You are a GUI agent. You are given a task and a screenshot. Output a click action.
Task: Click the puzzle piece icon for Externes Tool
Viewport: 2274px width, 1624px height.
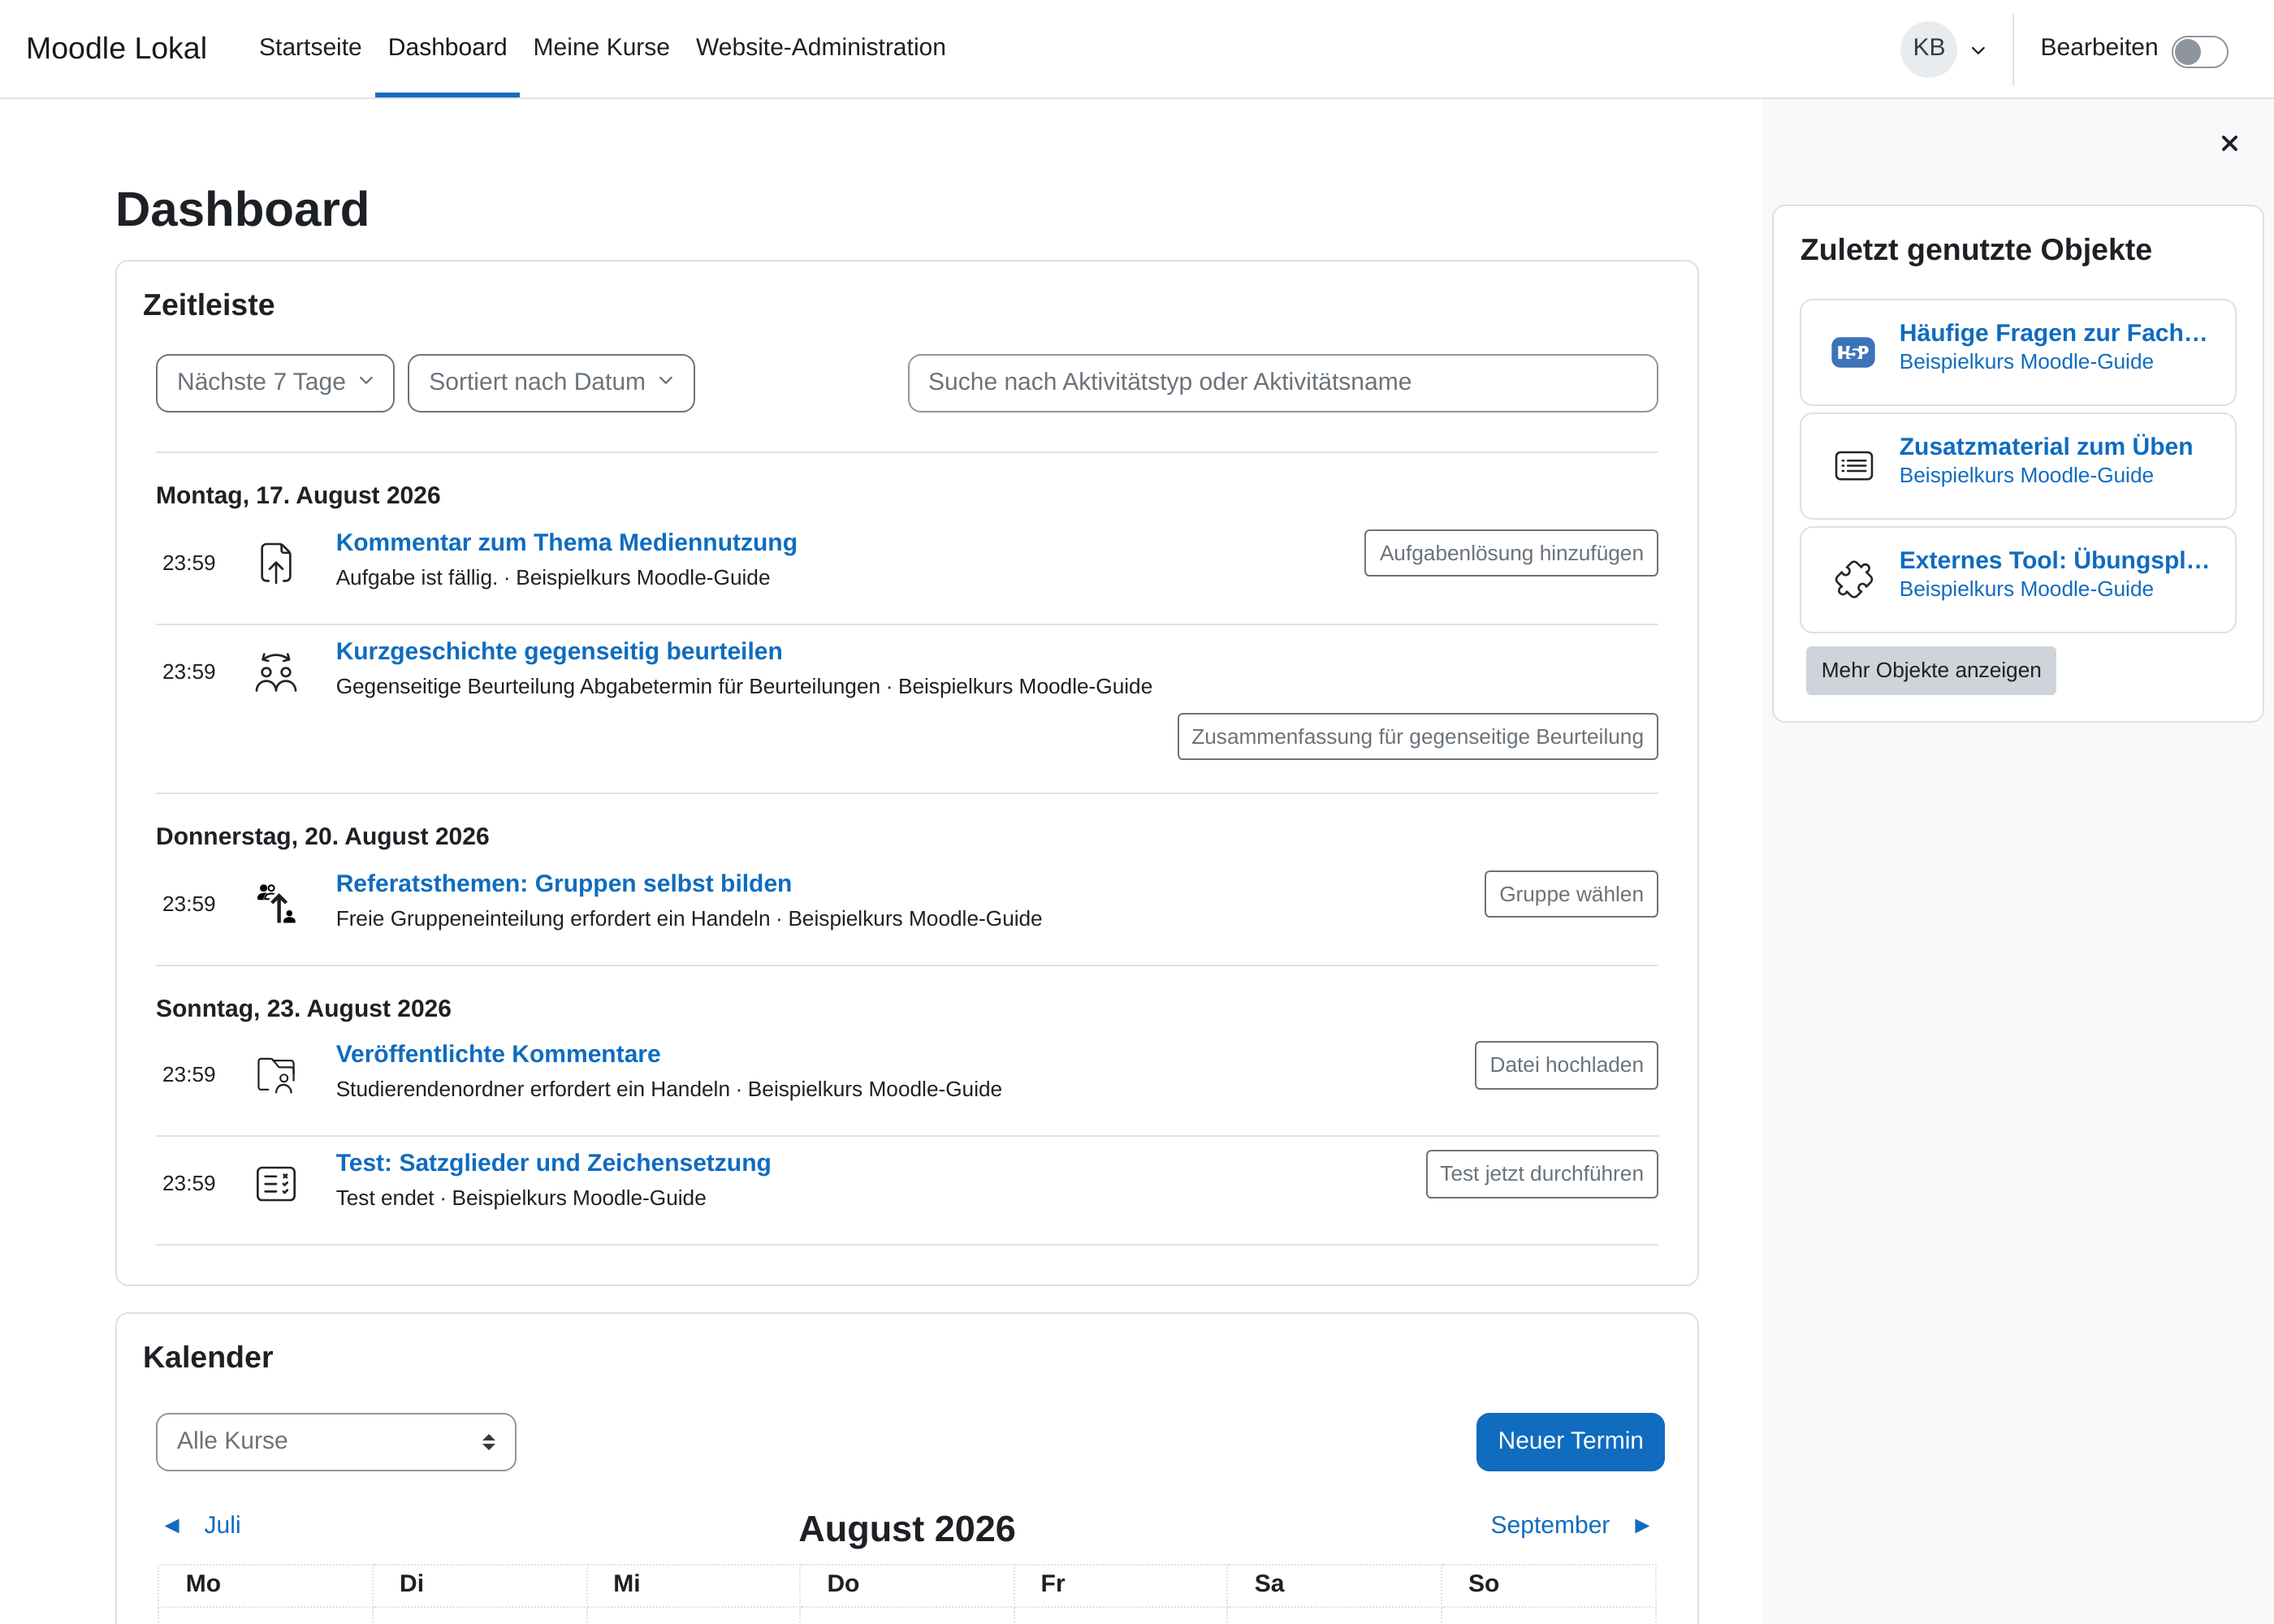[x=1853, y=579]
